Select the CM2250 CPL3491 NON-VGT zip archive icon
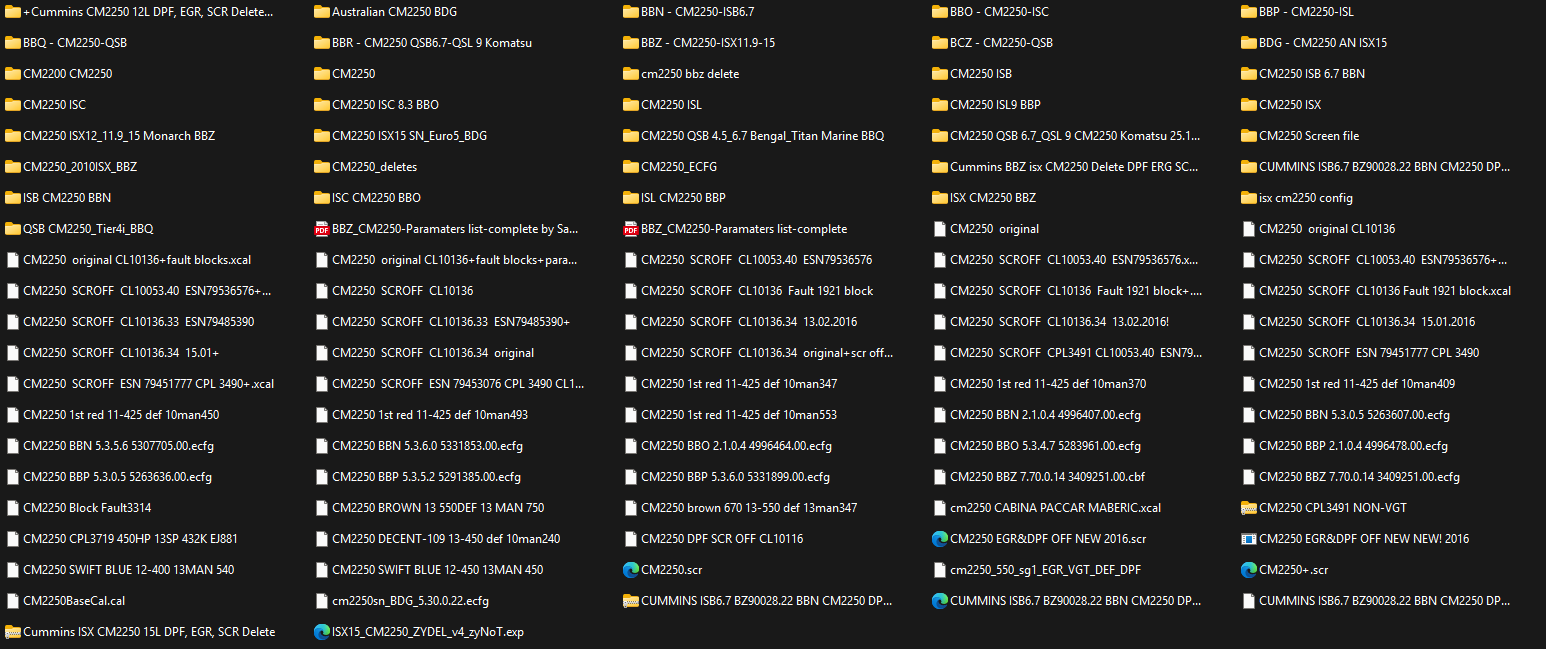The image size is (1546, 649). pos(1249,508)
